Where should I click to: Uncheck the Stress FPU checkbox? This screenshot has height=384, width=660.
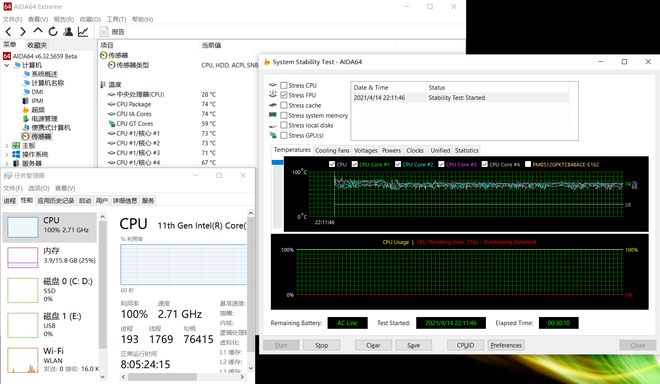click(284, 95)
